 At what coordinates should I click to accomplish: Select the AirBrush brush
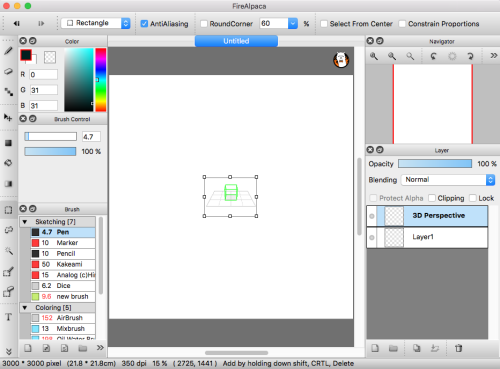coord(63,318)
